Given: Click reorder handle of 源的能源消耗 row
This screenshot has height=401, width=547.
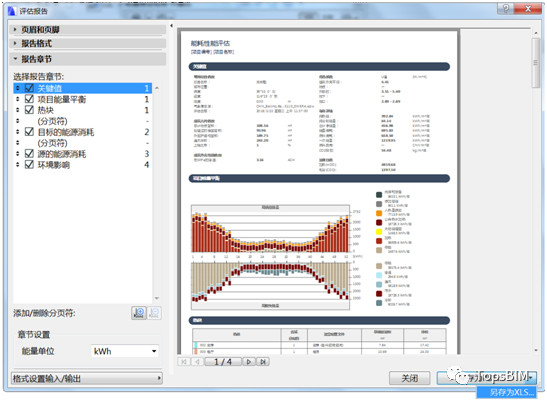Looking at the screenshot, I should (18, 154).
